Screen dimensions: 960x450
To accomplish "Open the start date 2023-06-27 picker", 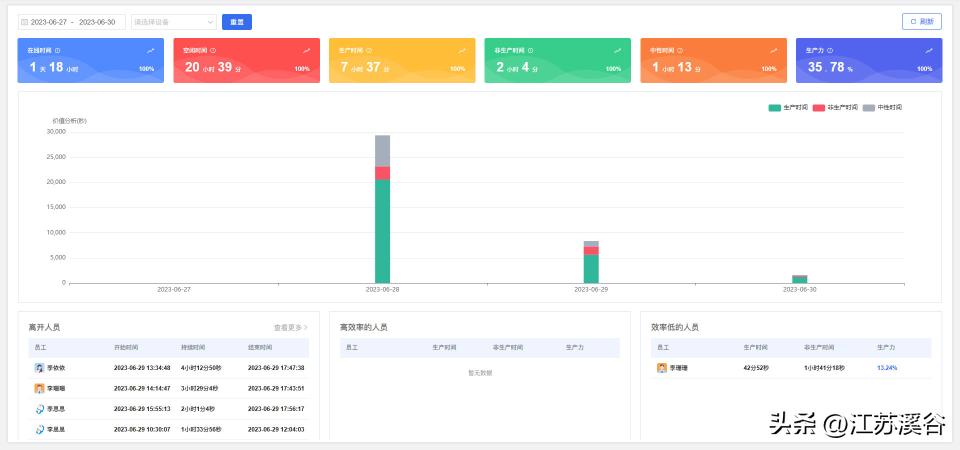I will point(50,21).
